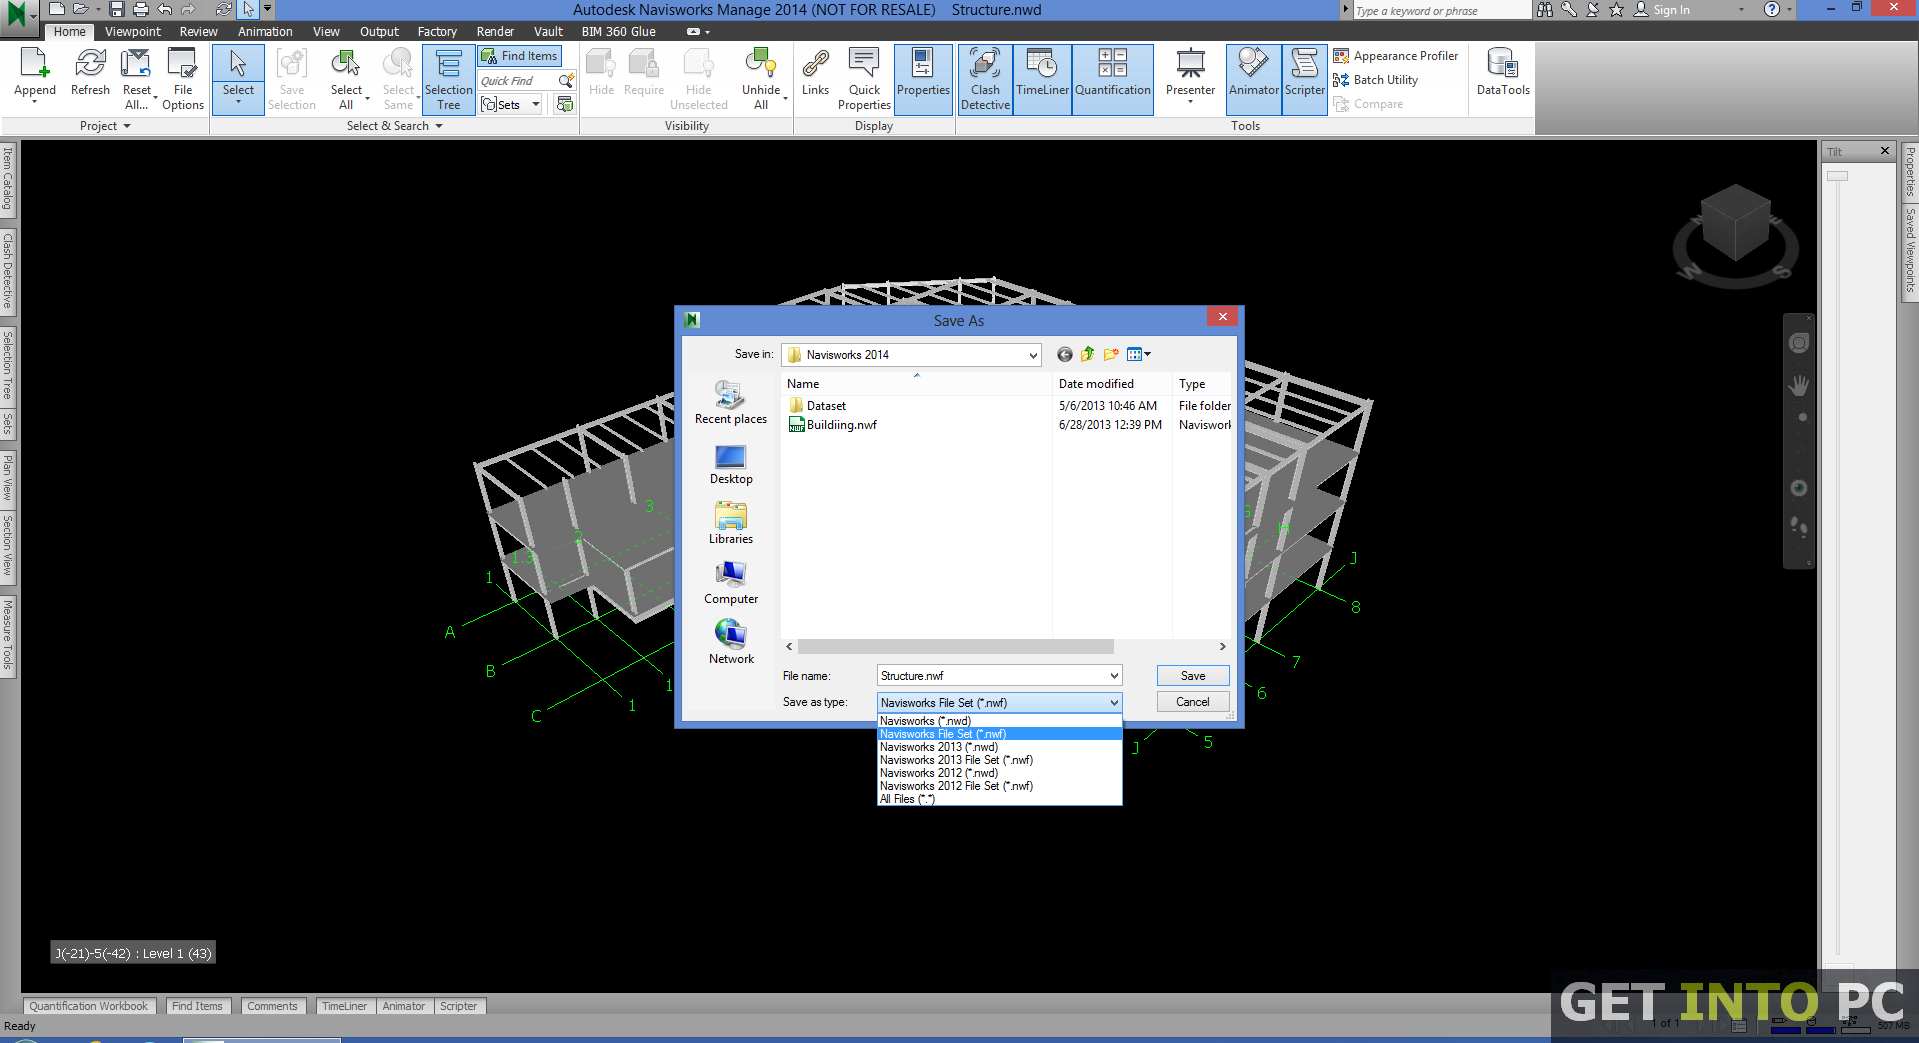This screenshot has width=1919, height=1043.
Task: Click the Append tool in Project panel
Action: point(35,78)
